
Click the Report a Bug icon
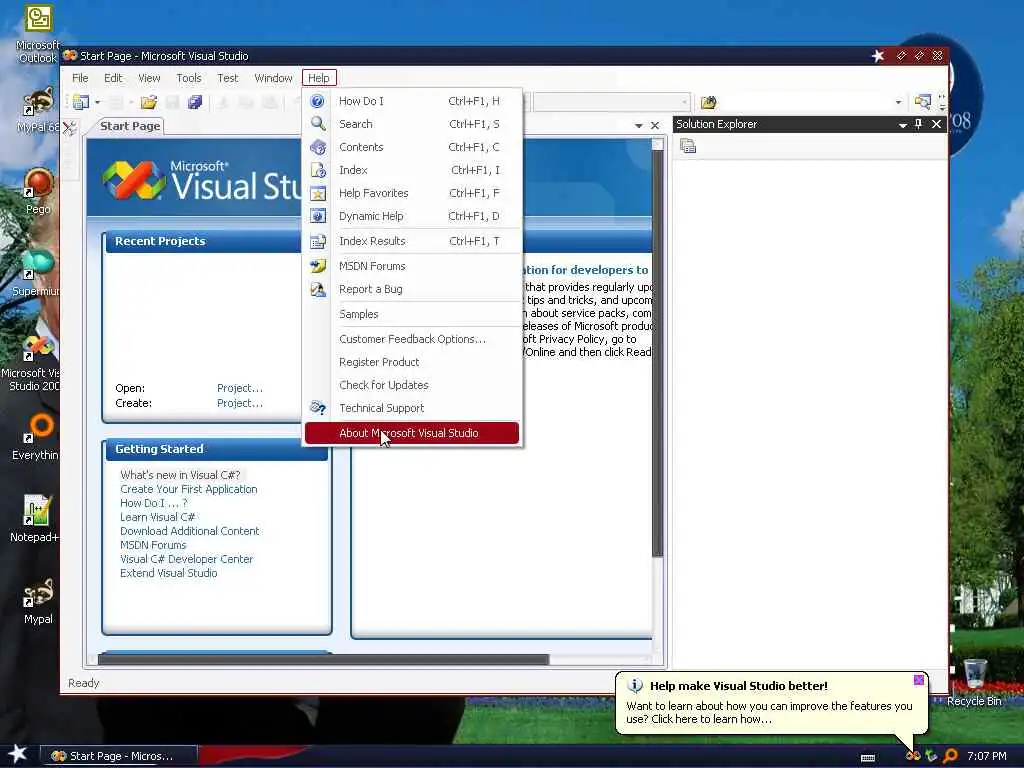point(317,289)
